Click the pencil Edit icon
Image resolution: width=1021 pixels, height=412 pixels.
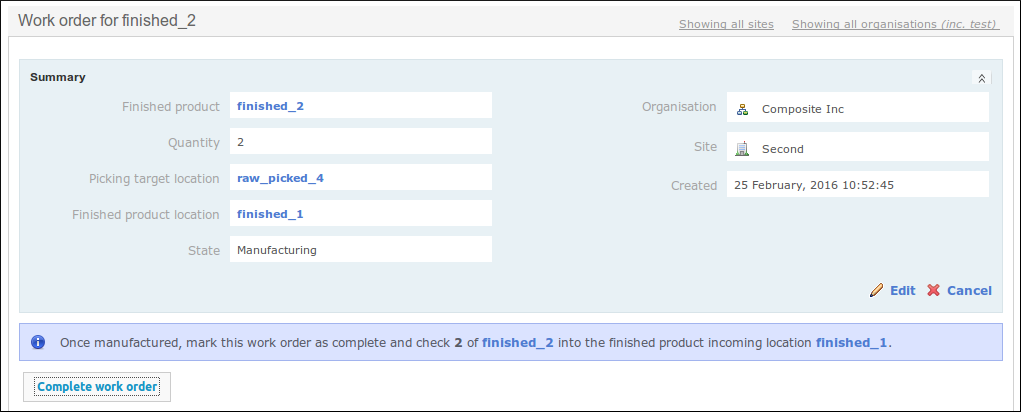pyautogui.click(x=876, y=290)
